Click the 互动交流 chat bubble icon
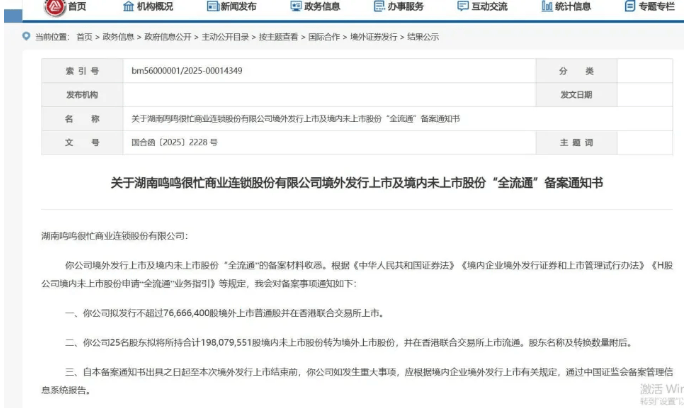686x408 pixels. pos(462,7)
